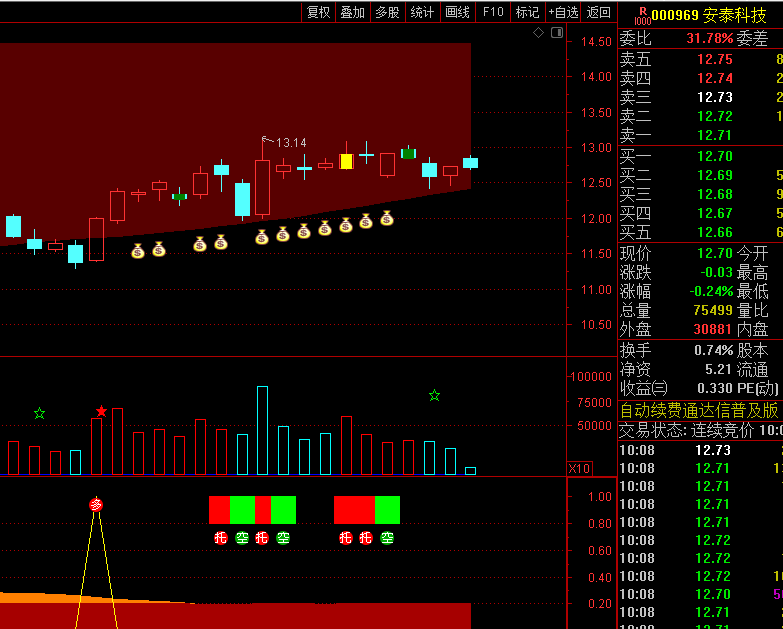The height and width of the screenshot is (629, 783).
Task: Click the 外盘 value 30881
Action: (713, 329)
